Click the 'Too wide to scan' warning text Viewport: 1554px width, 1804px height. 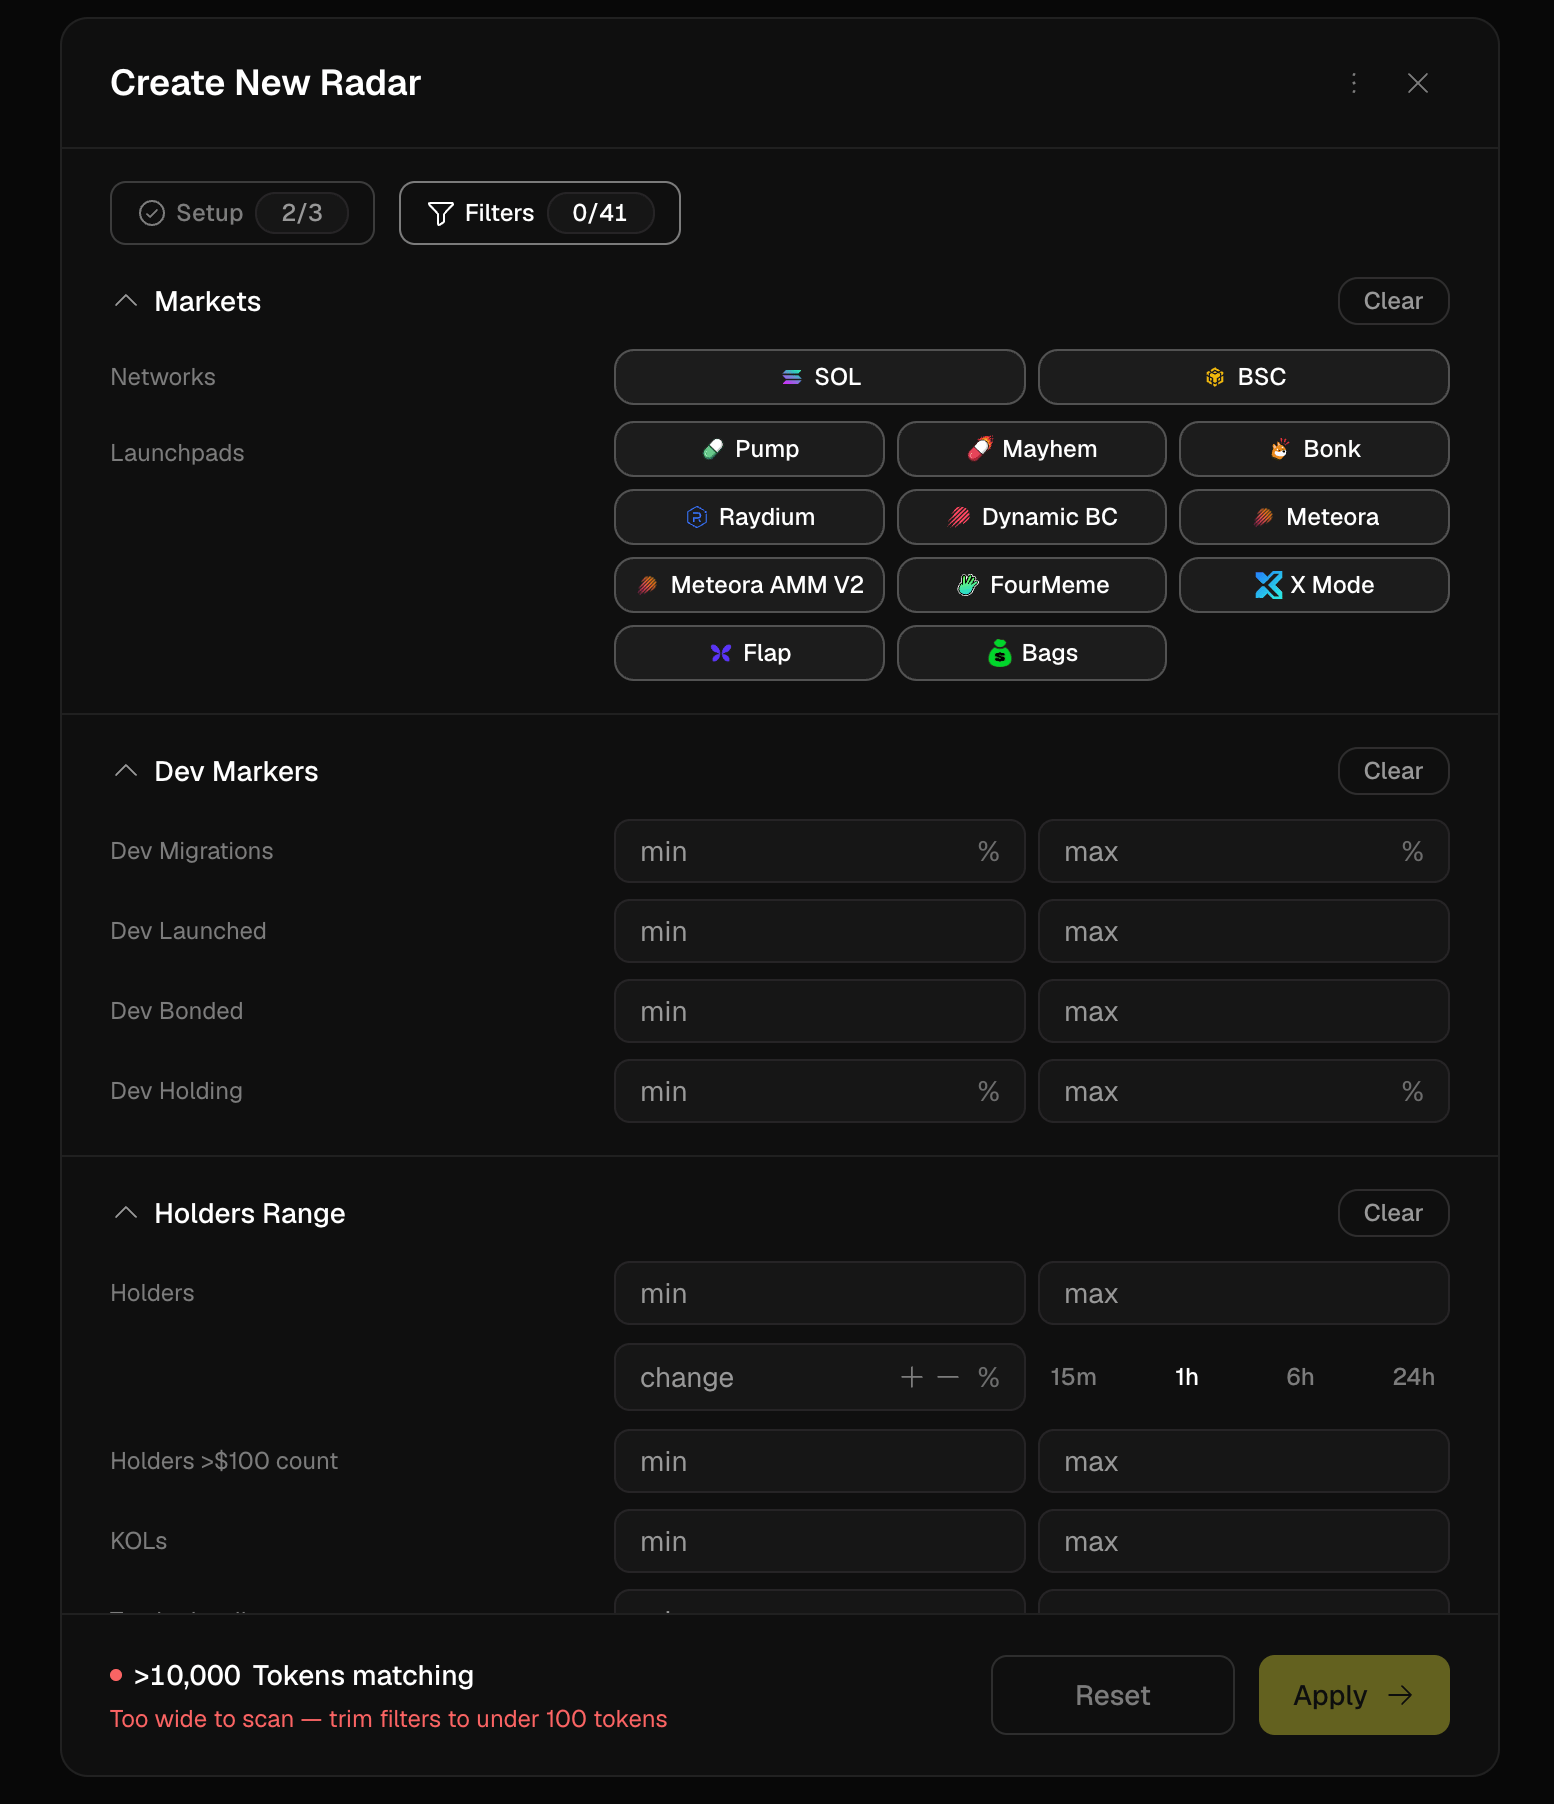pyautogui.click(x=389, y=1719)
